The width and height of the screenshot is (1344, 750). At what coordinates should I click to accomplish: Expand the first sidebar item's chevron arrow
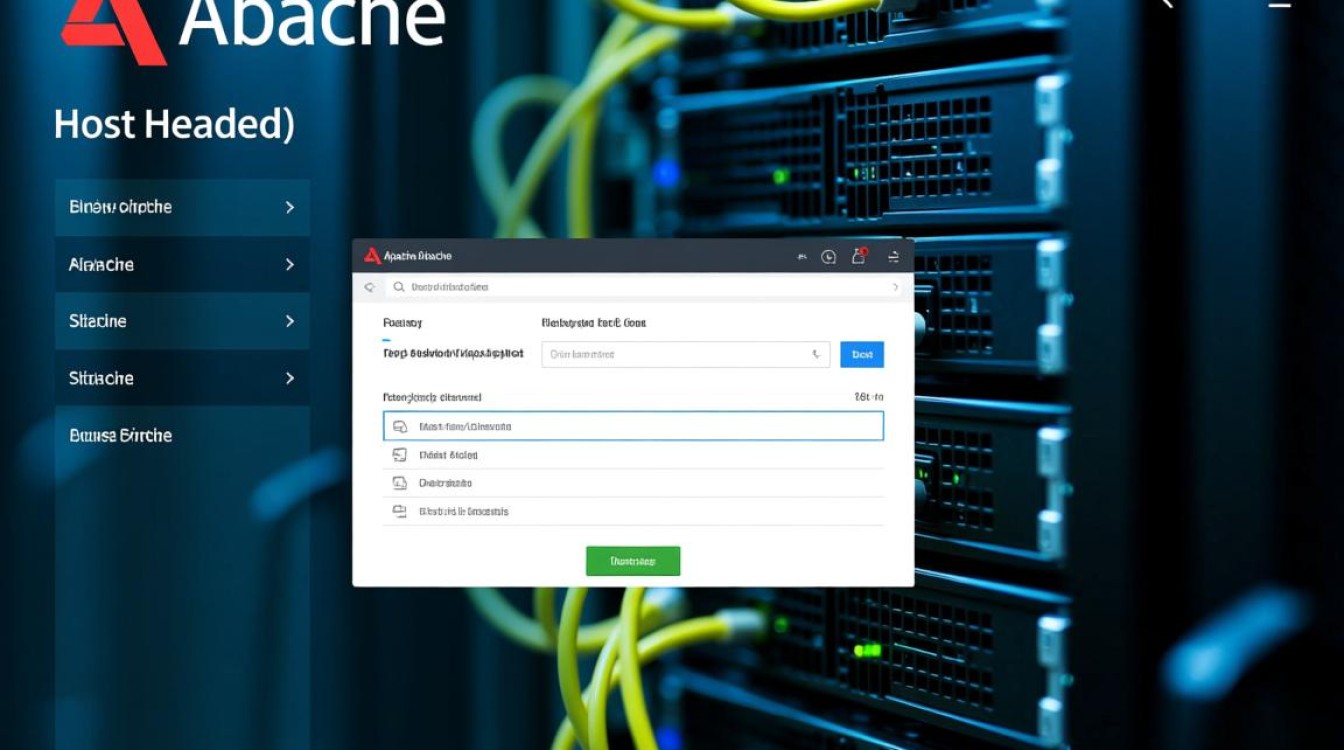290,207
